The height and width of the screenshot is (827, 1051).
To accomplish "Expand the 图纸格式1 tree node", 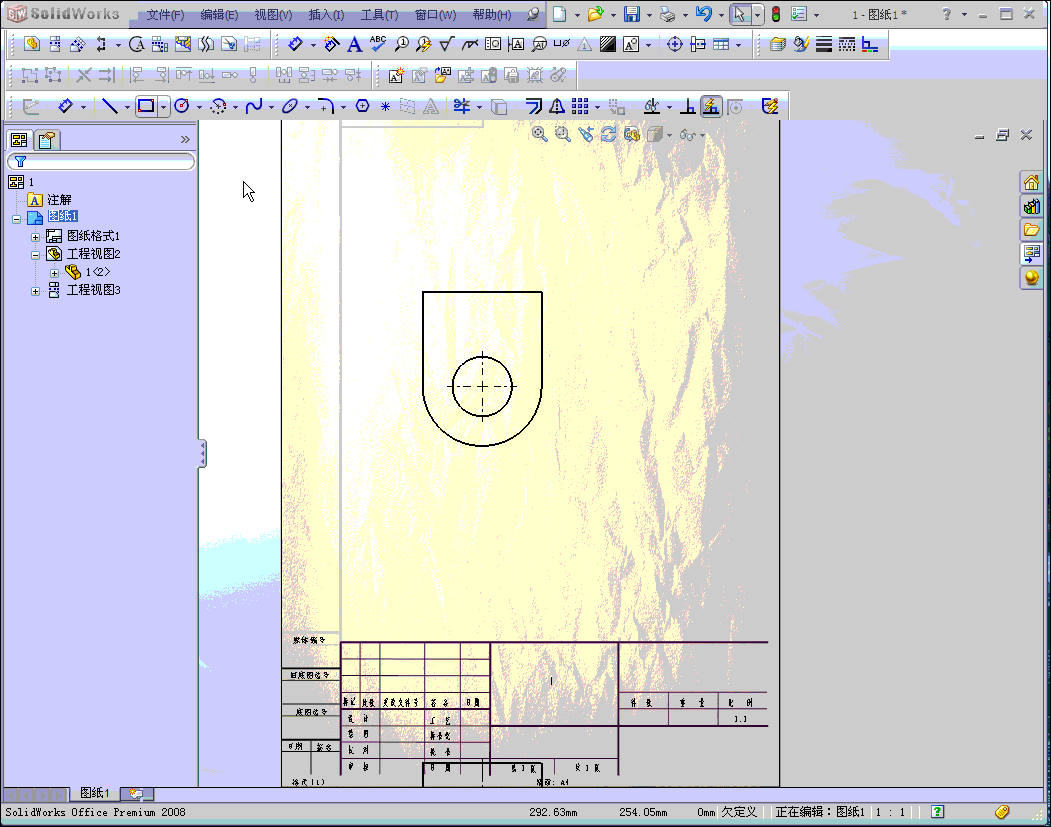I will coord(36,237).
